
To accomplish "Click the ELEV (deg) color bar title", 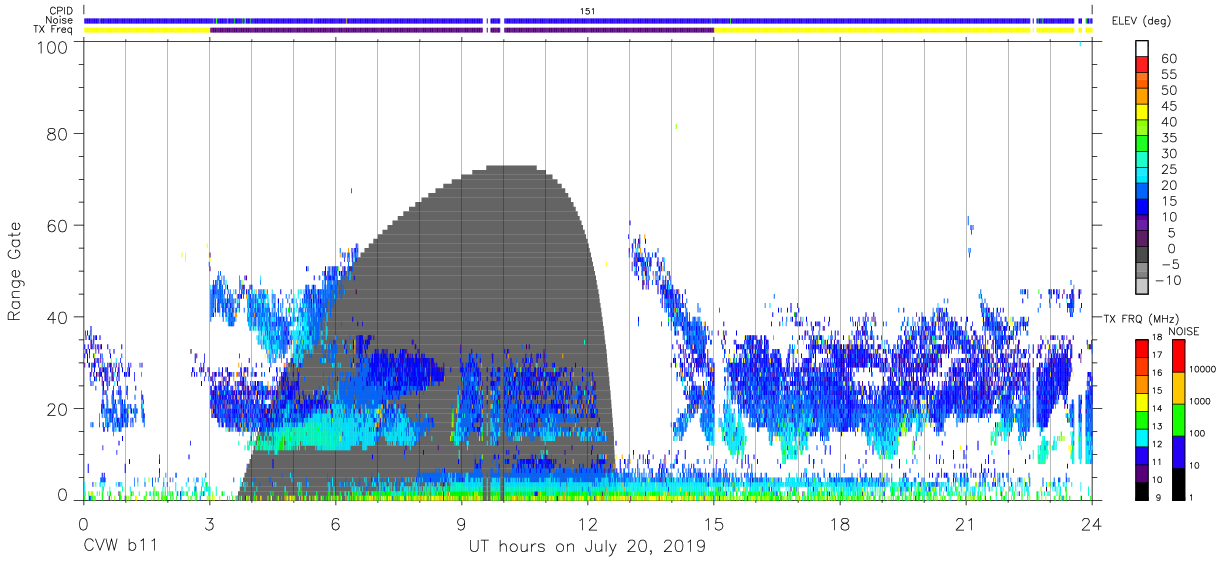I will (x=1142, y=21).
